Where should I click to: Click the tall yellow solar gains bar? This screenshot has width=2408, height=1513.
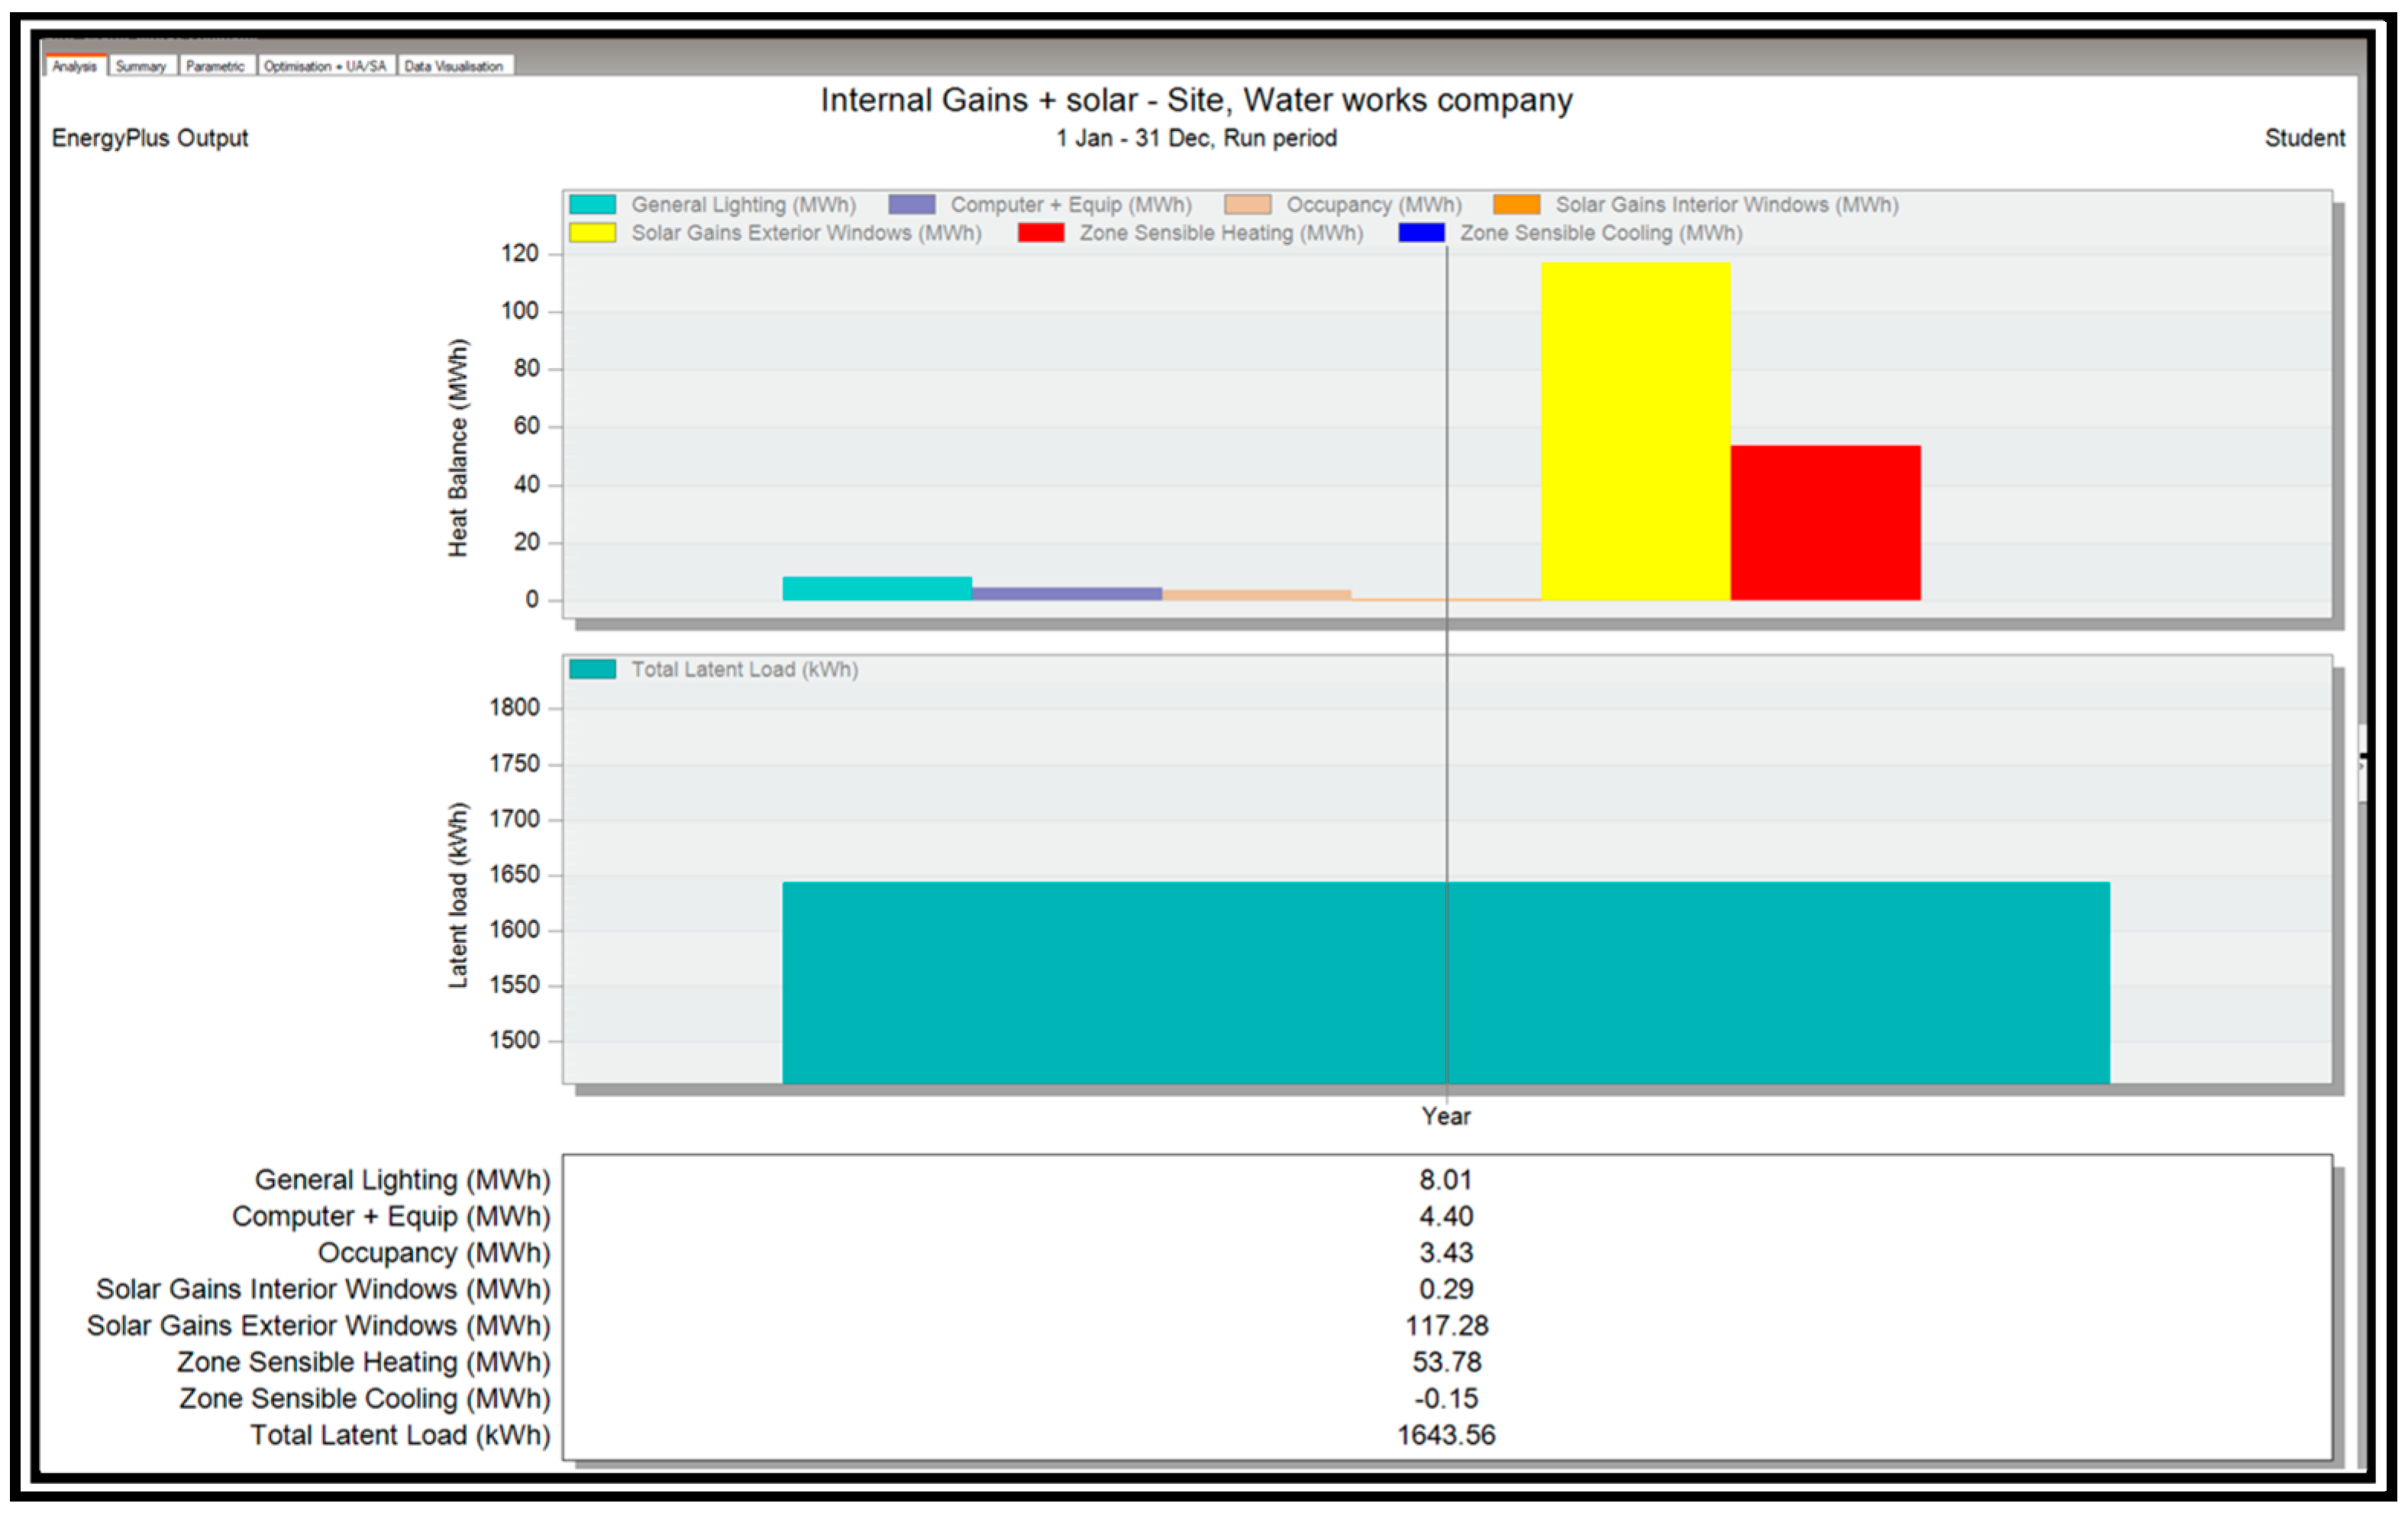click(x=1635, y=430)
